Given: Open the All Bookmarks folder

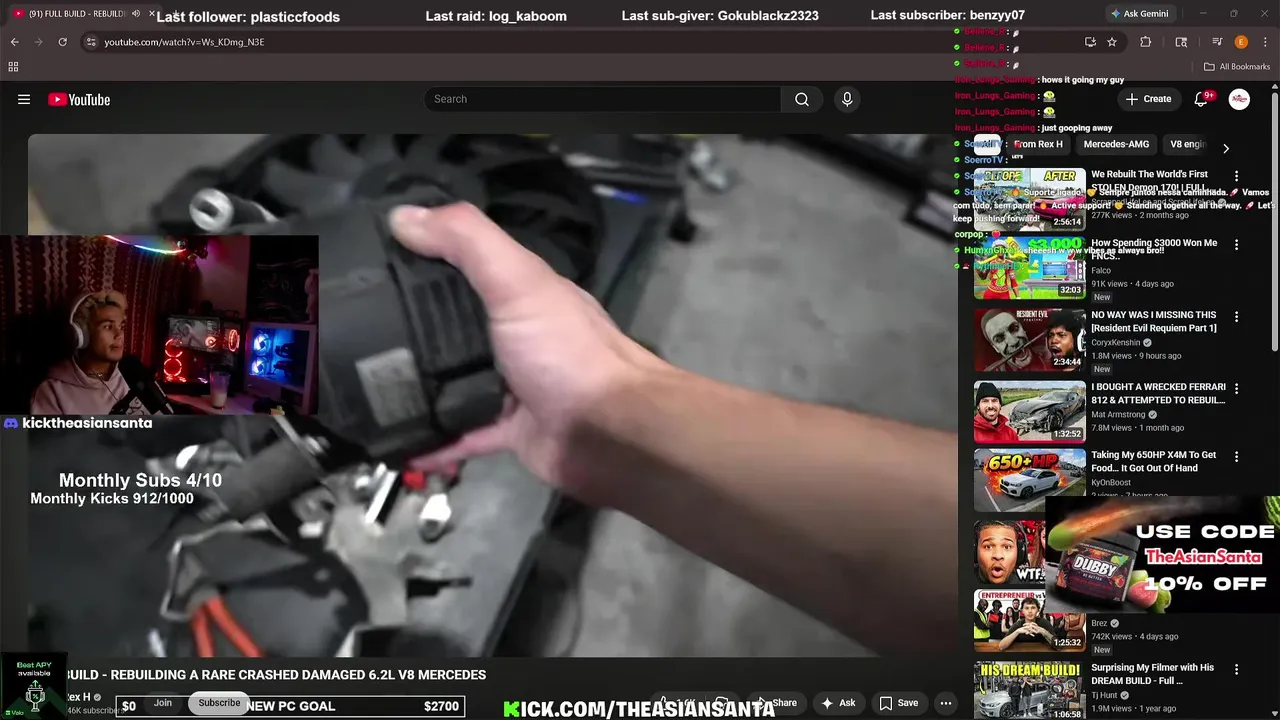Looking at the screenshot, I should point(1236,67).
